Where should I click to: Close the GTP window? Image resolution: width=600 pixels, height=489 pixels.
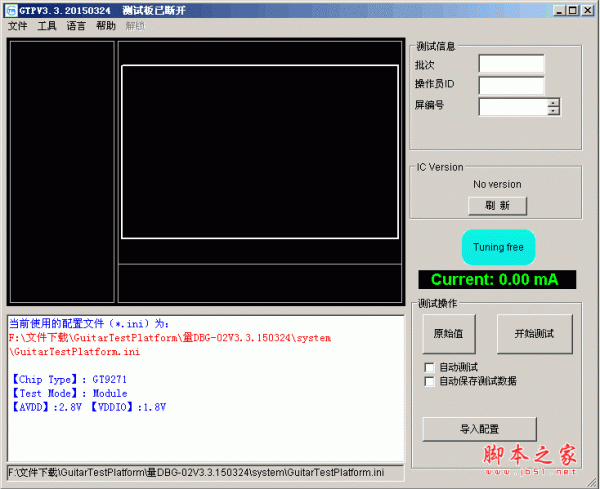(x=588, y=10)
